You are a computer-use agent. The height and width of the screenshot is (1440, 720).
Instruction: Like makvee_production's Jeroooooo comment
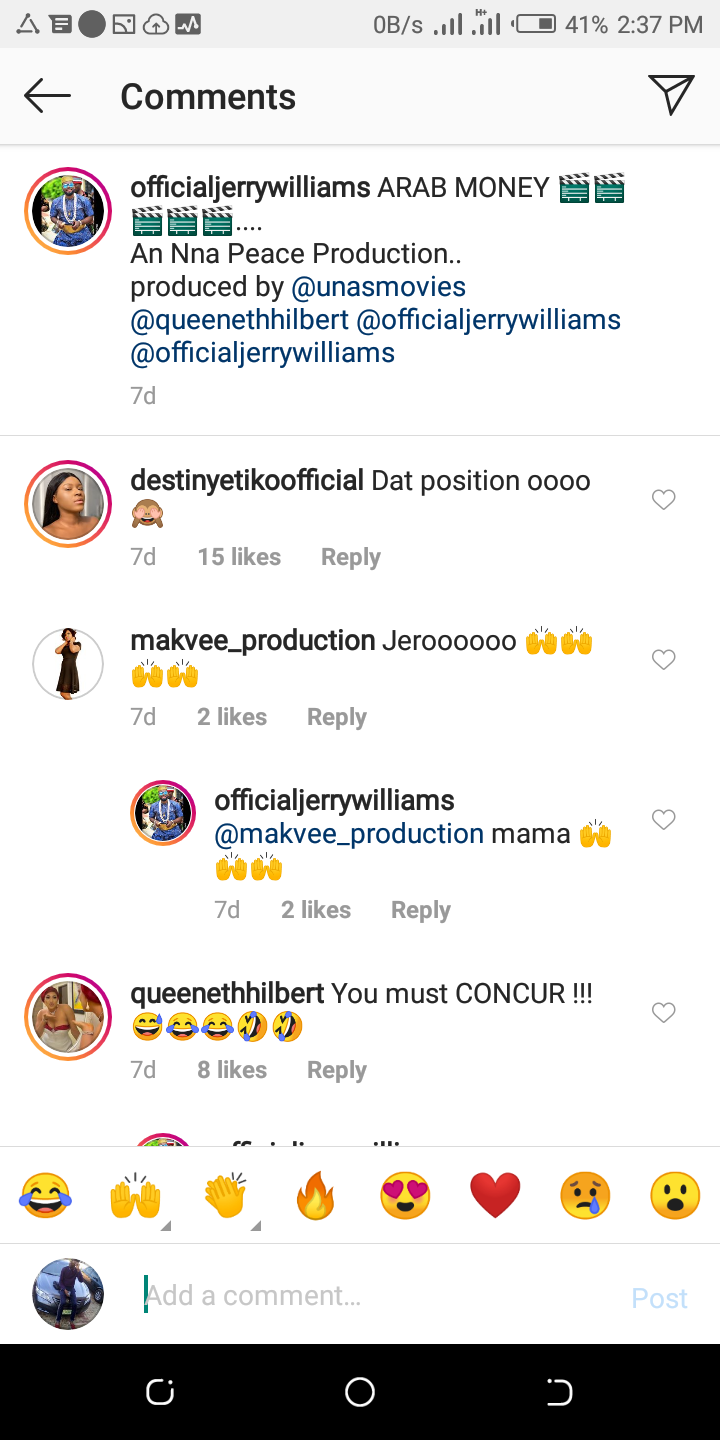(x=664, y=660)
